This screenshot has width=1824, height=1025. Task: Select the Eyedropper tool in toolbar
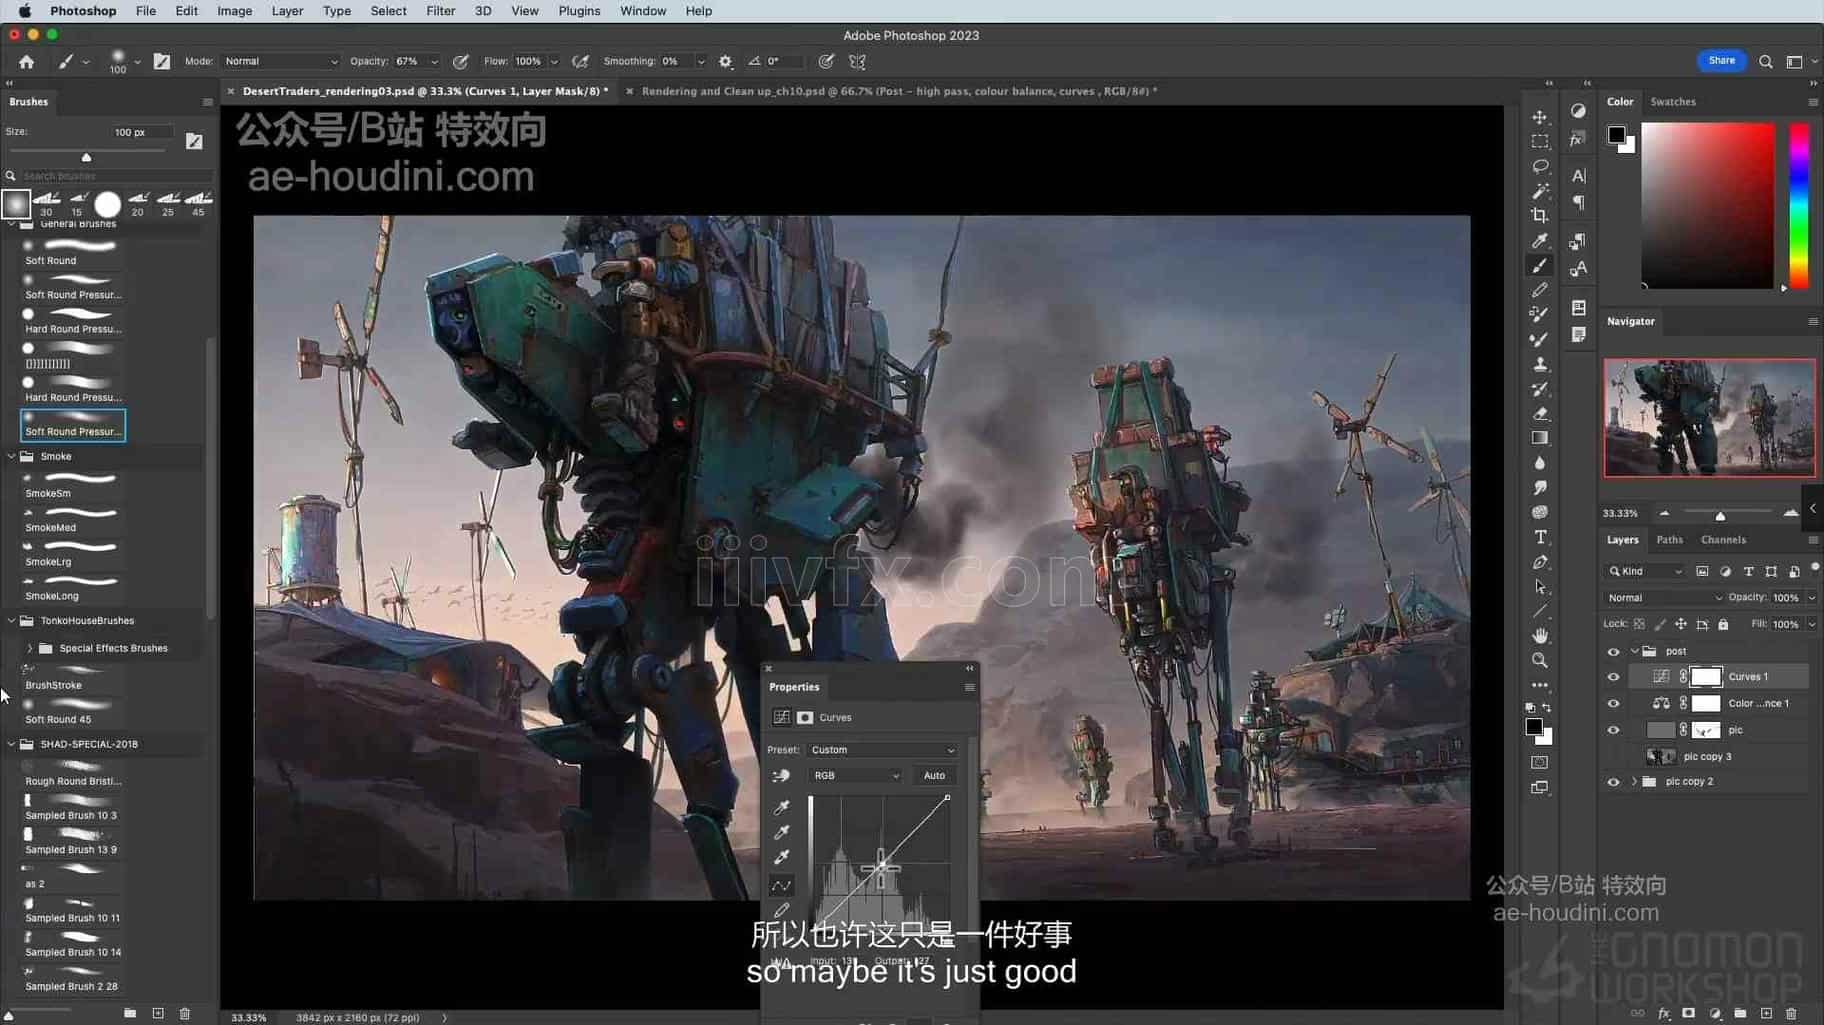point(1540,241)
